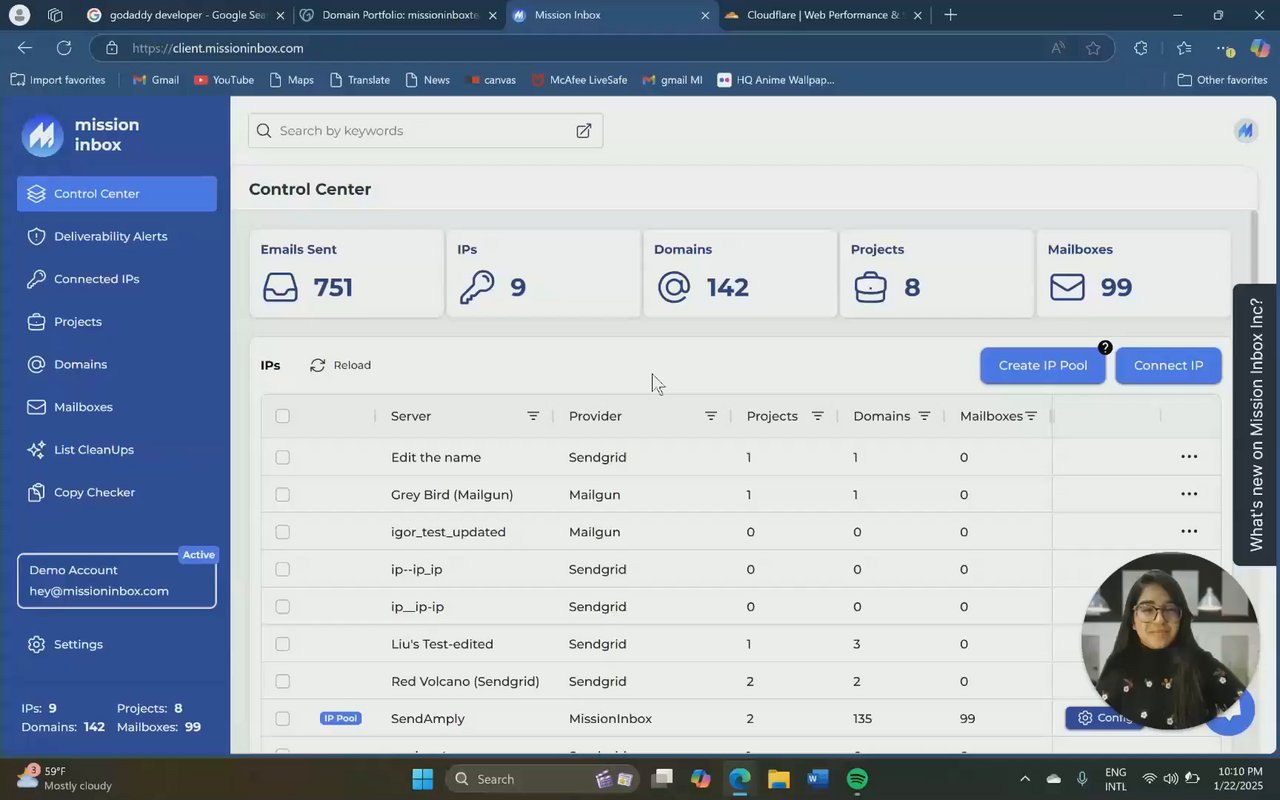Click the Create IP Pool button

(x=1042, y=366)
